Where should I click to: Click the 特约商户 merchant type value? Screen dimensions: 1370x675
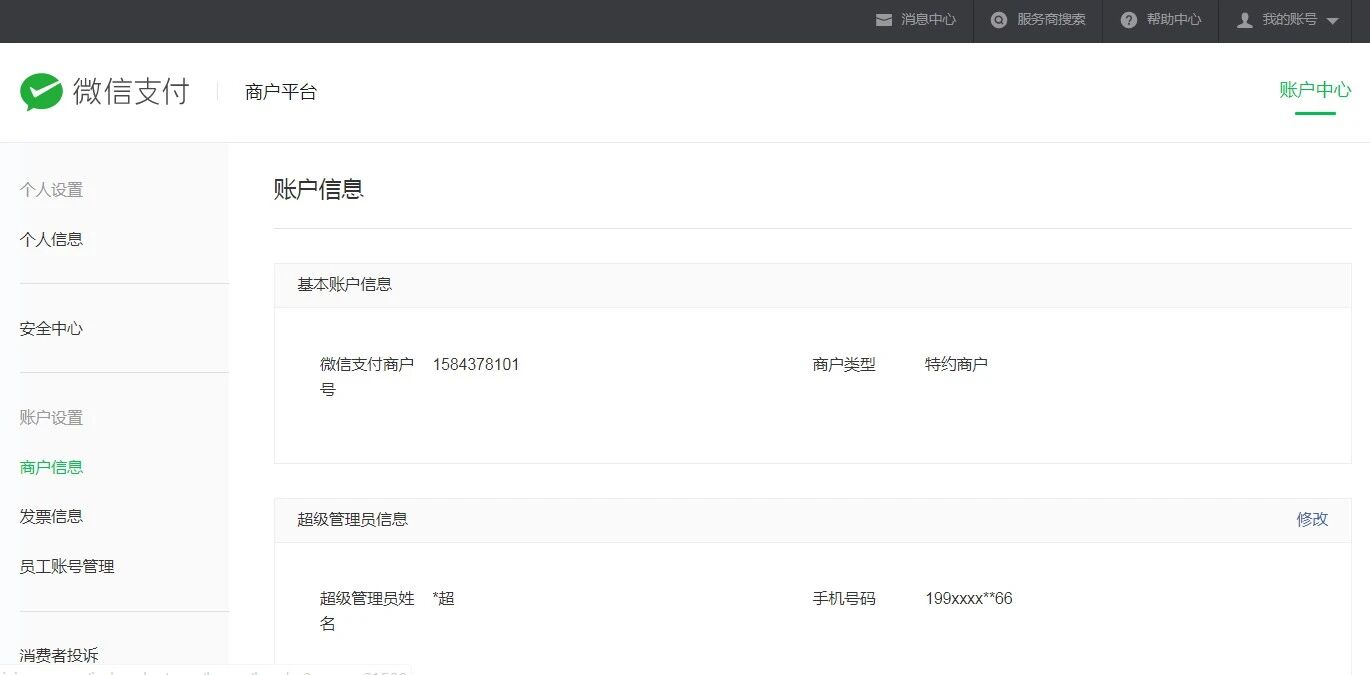click(956, 364)
